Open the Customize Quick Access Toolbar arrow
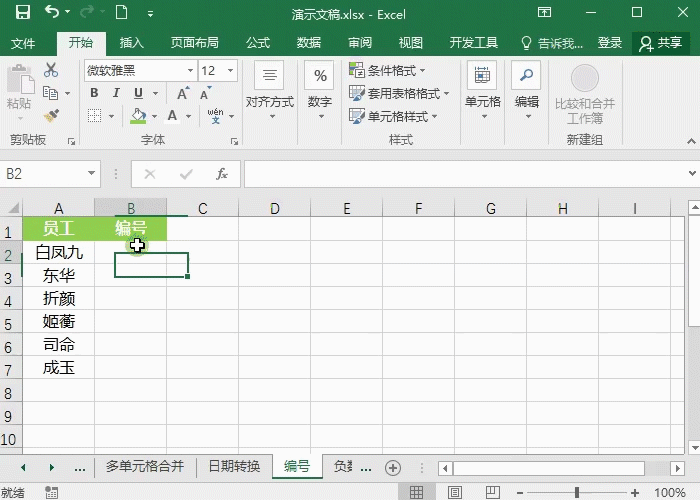 [150, 14]
